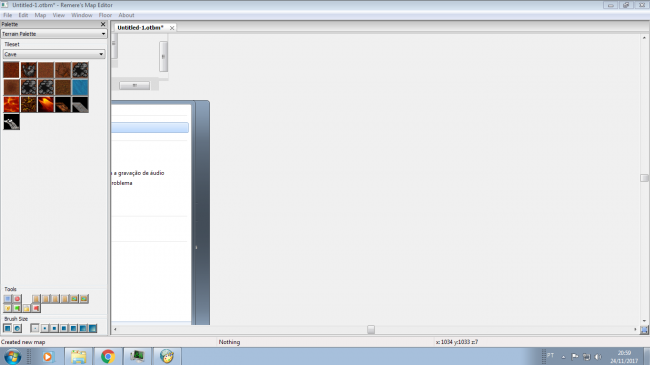Click the horizontal scrollbar thumb of the map
Image resolution: width=650 pixels, height=365 pixels.
pyautogui.click(x=371, y=329)
